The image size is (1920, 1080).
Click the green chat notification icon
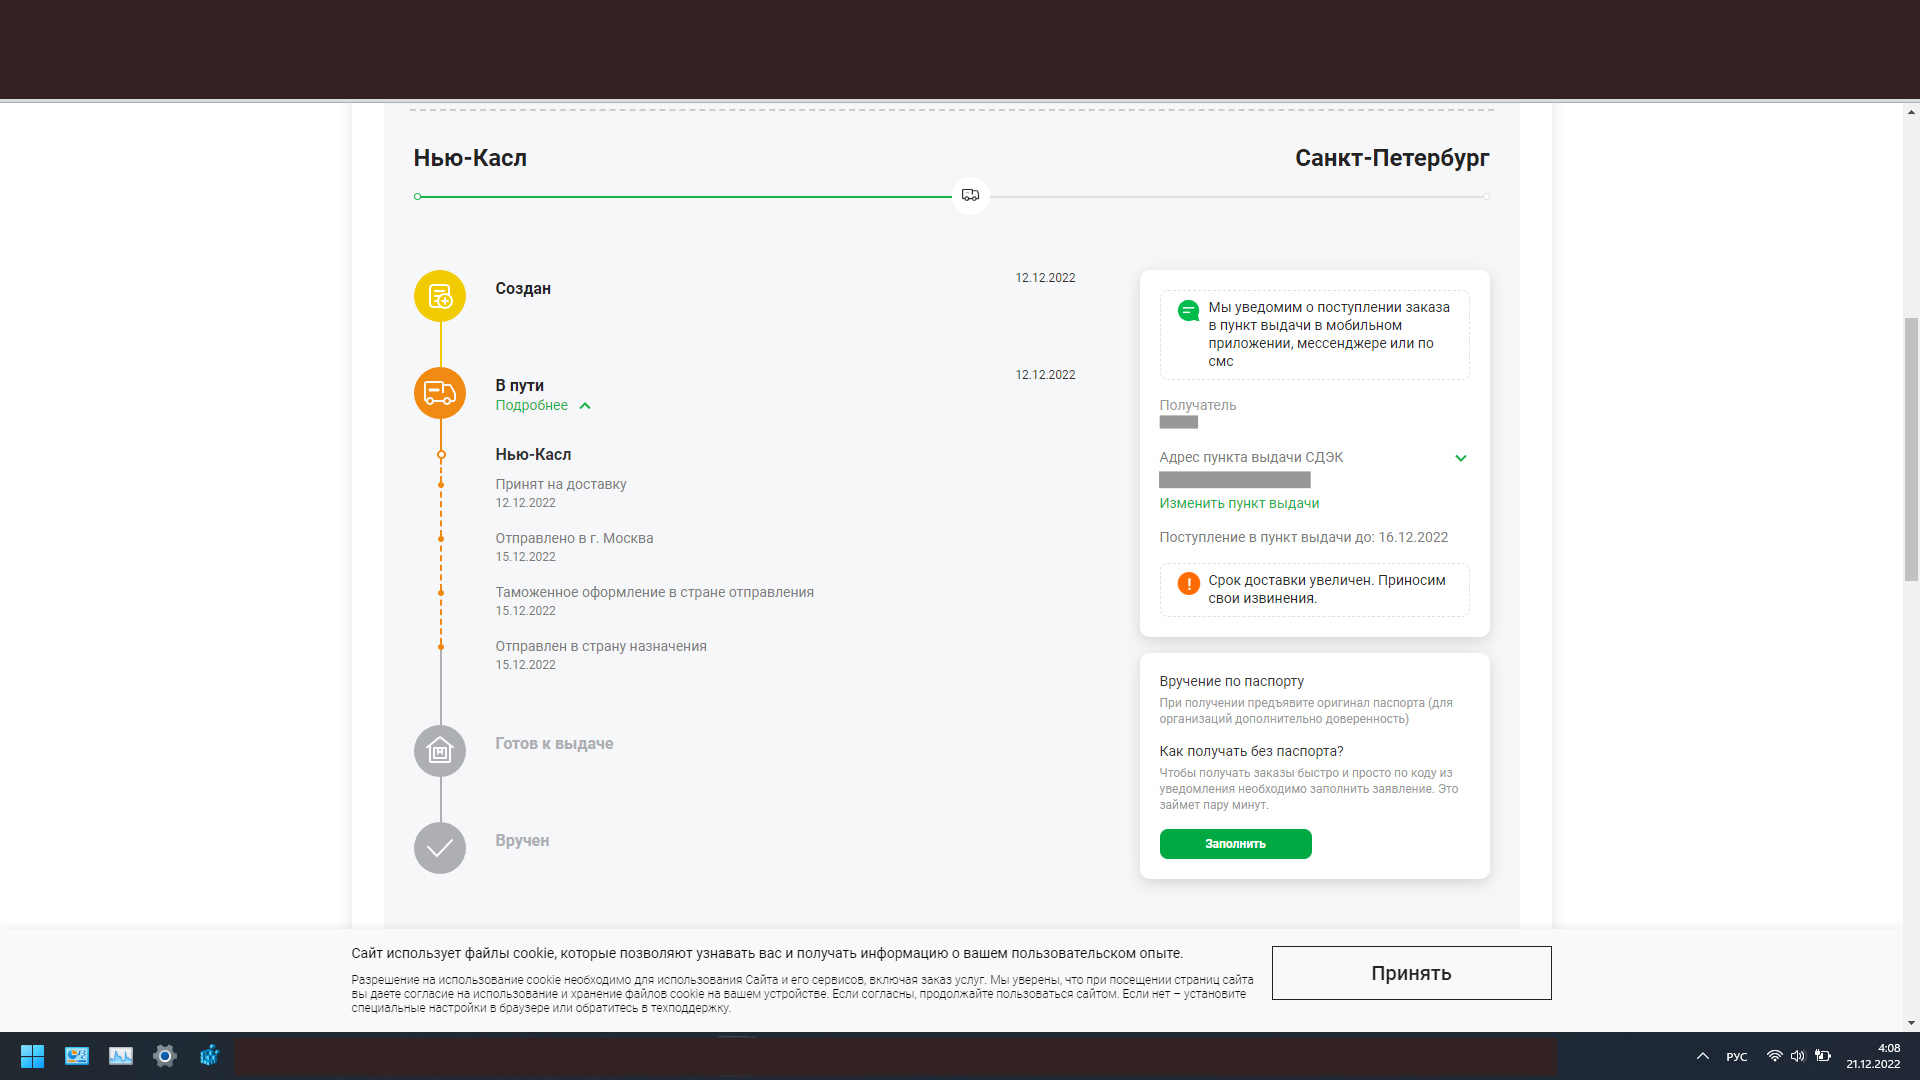1188,311
